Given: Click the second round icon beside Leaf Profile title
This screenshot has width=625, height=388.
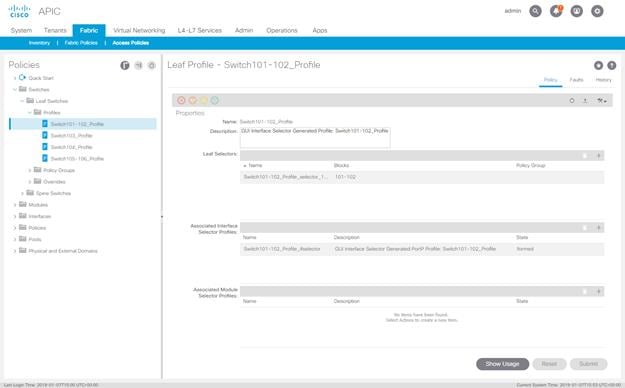Looking at the screenshot, I should [611, 65].
